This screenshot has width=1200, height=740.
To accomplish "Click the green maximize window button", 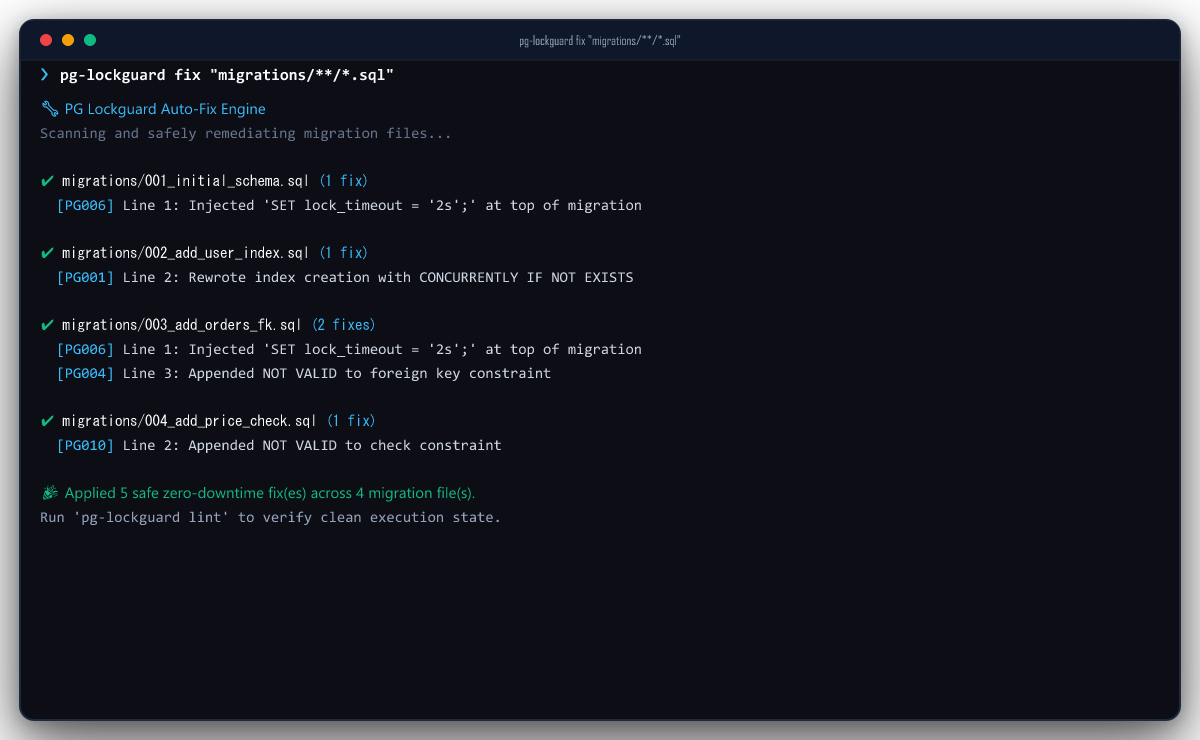I will (x=90, y=40).
